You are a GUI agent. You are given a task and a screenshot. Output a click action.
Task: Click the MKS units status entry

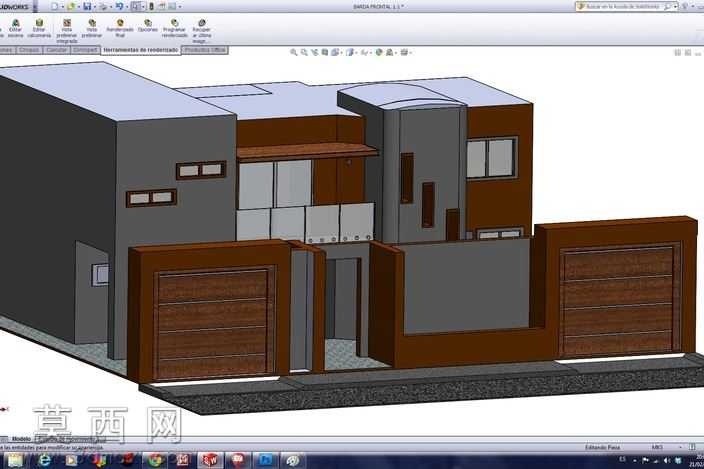point(657,447)
